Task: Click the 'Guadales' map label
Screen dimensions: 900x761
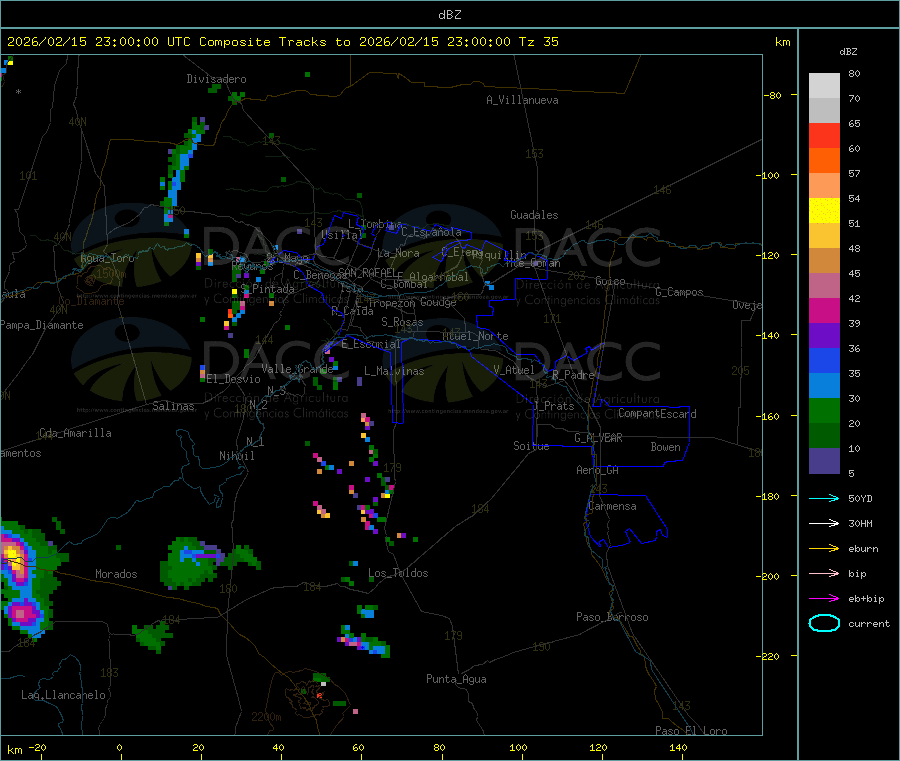Action: click(534, 215)
